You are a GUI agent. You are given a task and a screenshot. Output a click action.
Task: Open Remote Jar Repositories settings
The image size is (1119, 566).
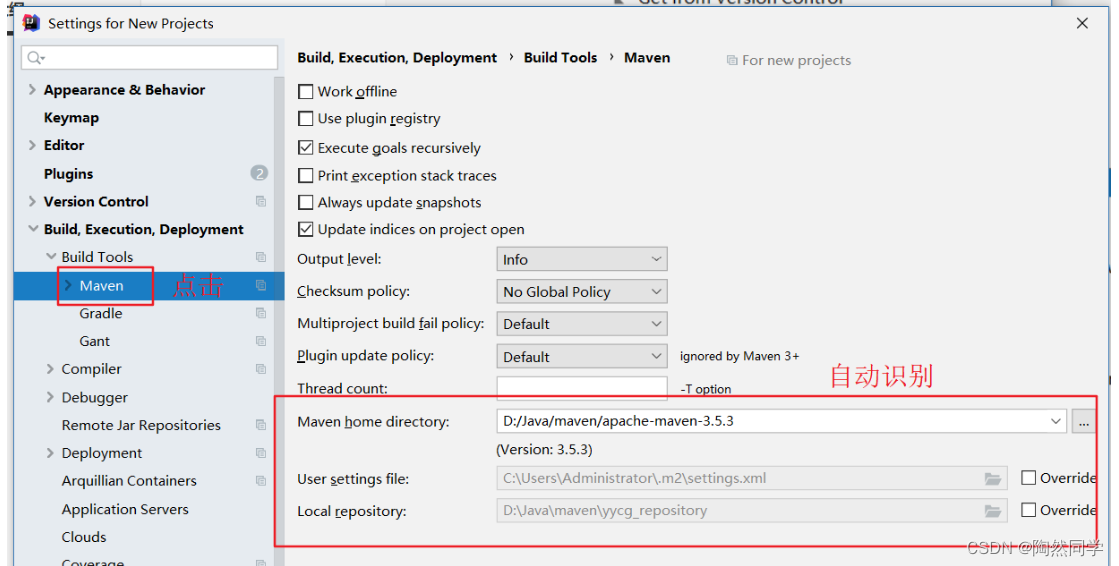click(141, 425)
